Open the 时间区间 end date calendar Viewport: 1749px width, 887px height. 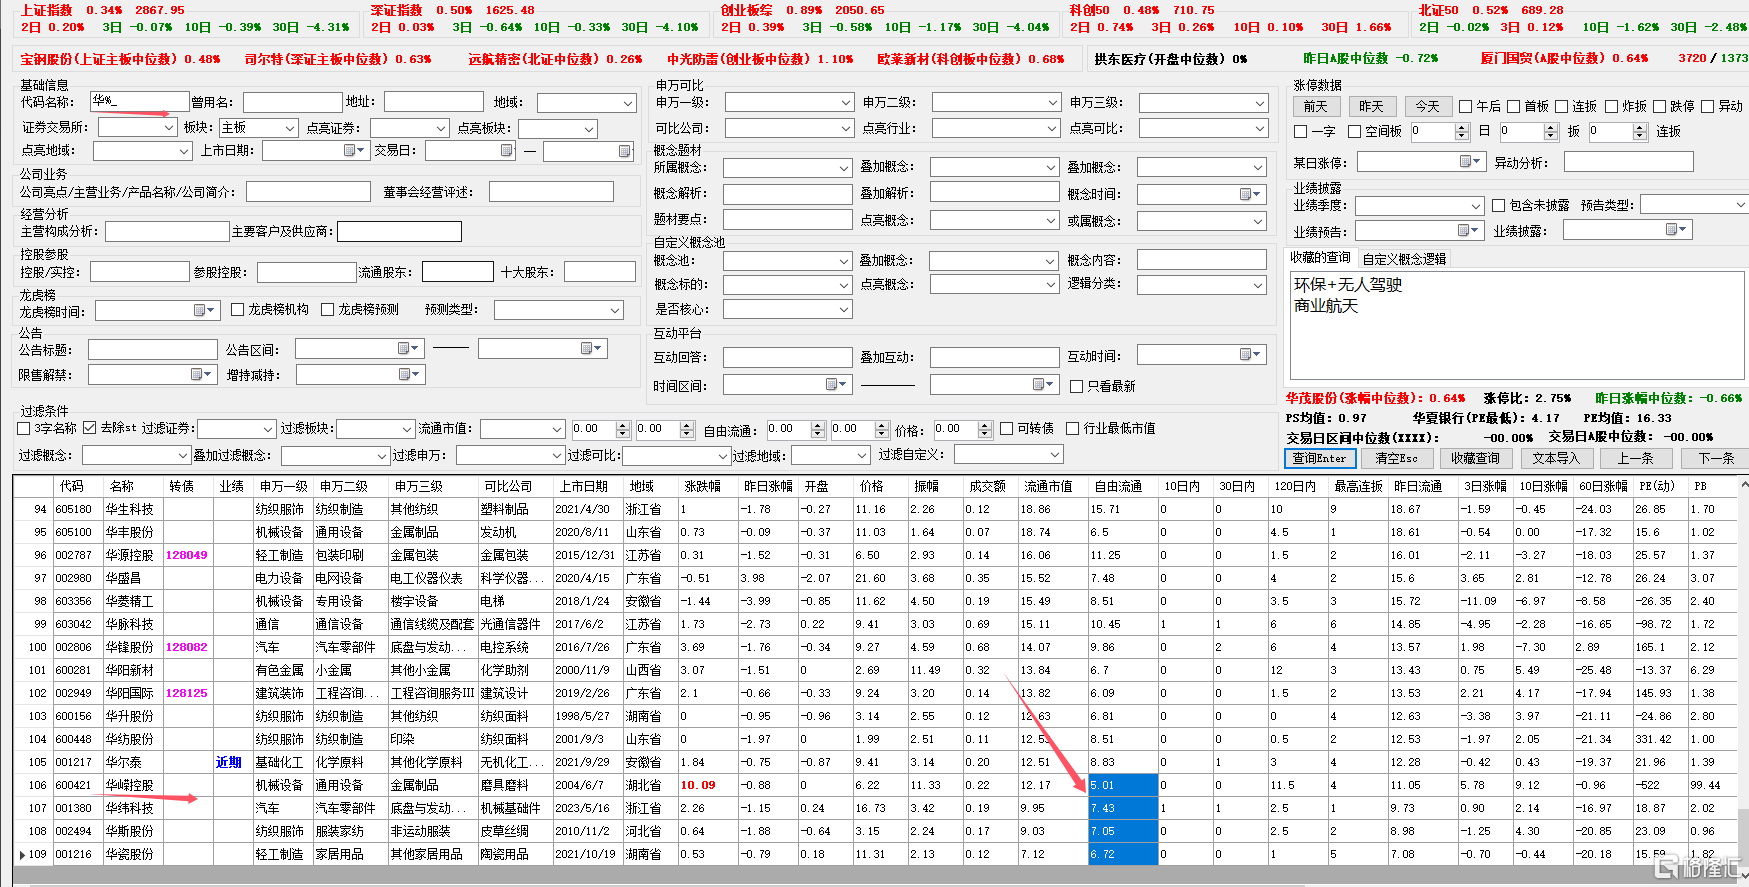coord(1044,385)
